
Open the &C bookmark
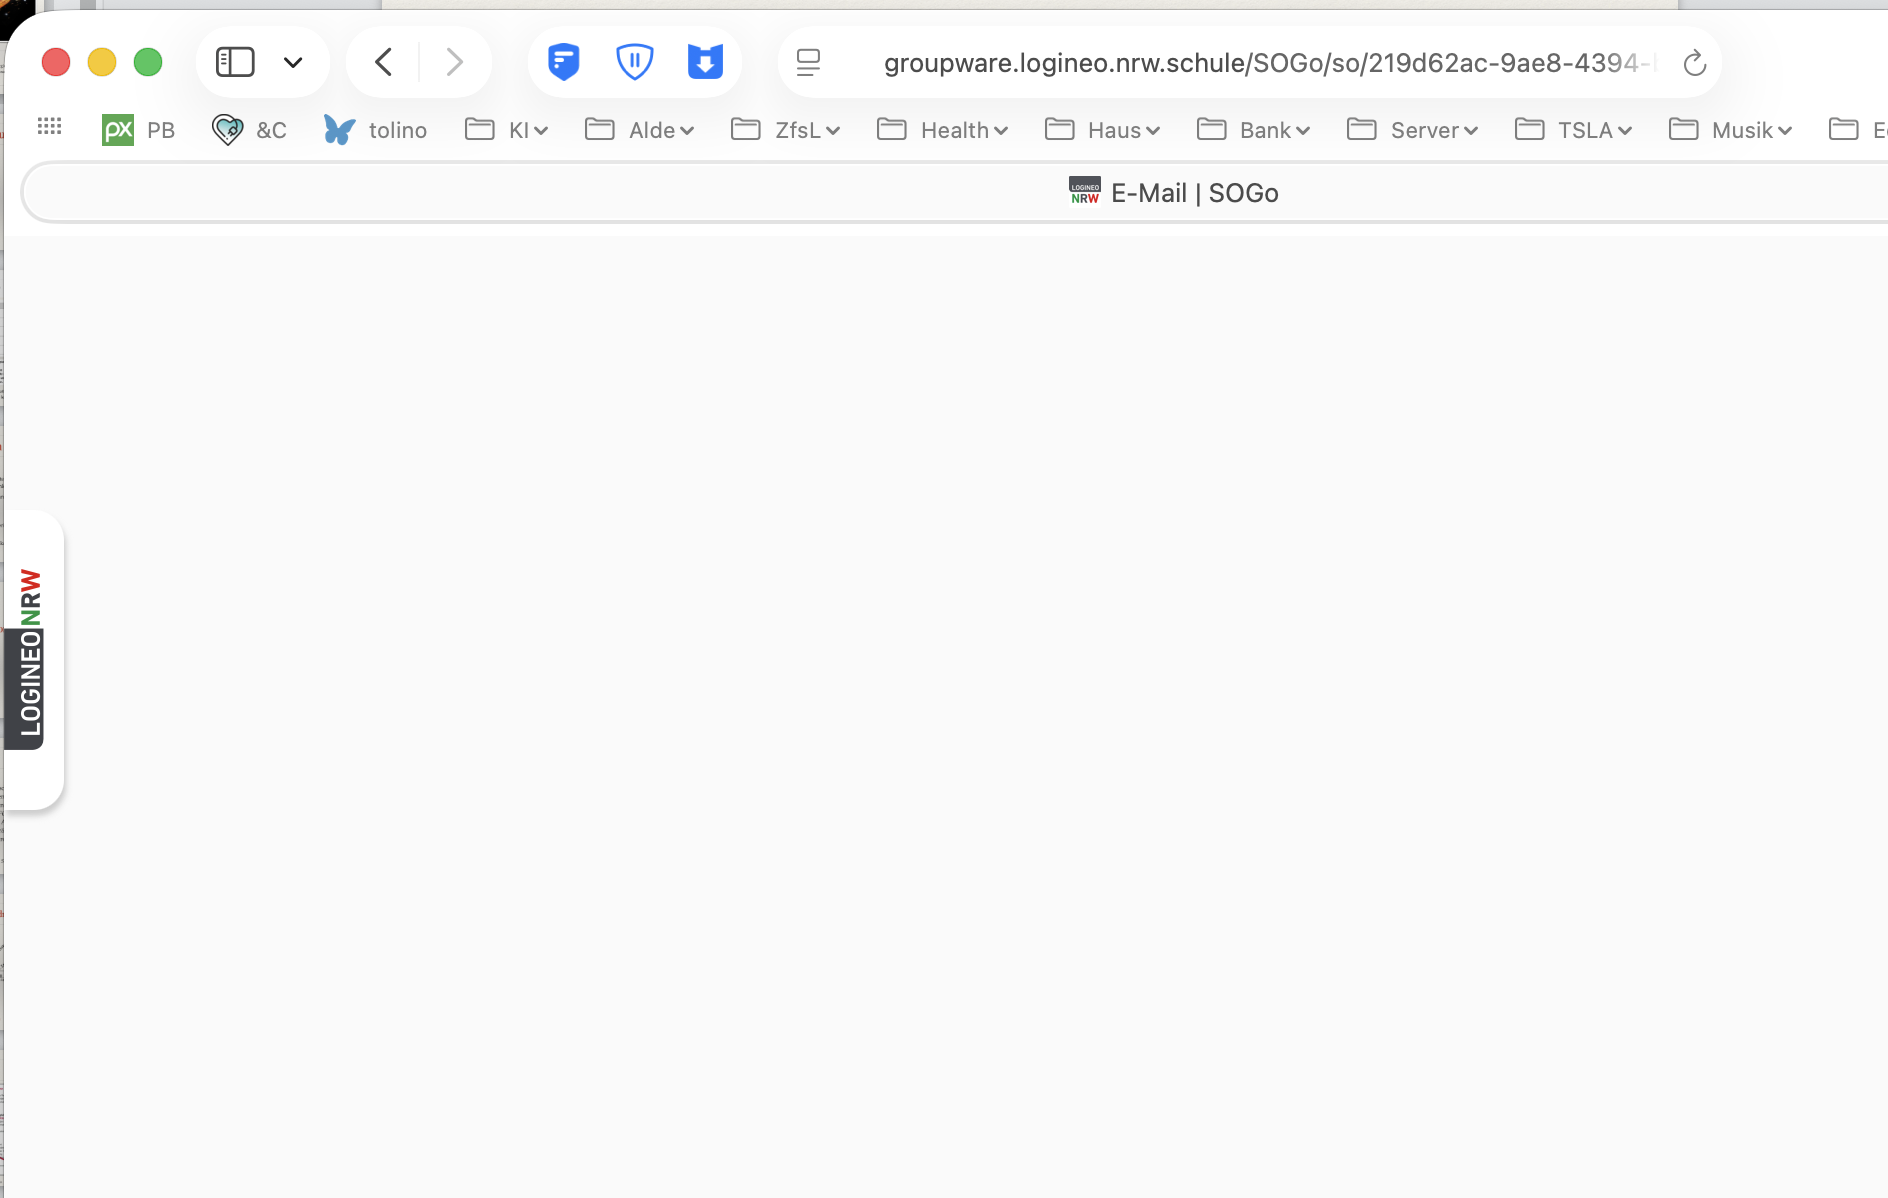(250, 130)
